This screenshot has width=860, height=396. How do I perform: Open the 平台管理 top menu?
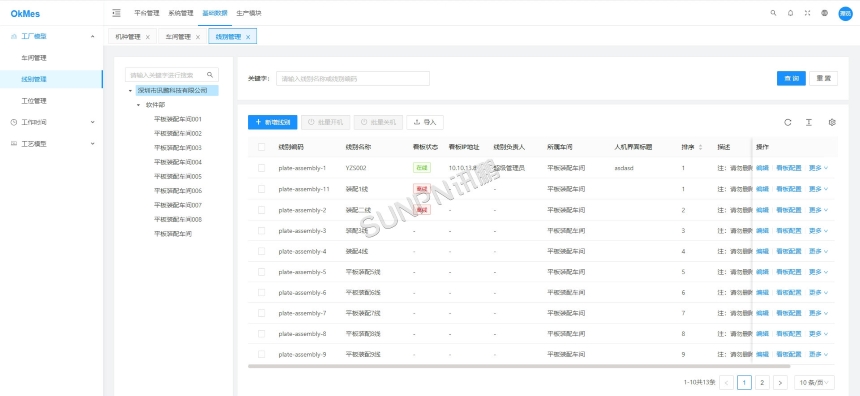pyautogui.click(x=146, y=13)
